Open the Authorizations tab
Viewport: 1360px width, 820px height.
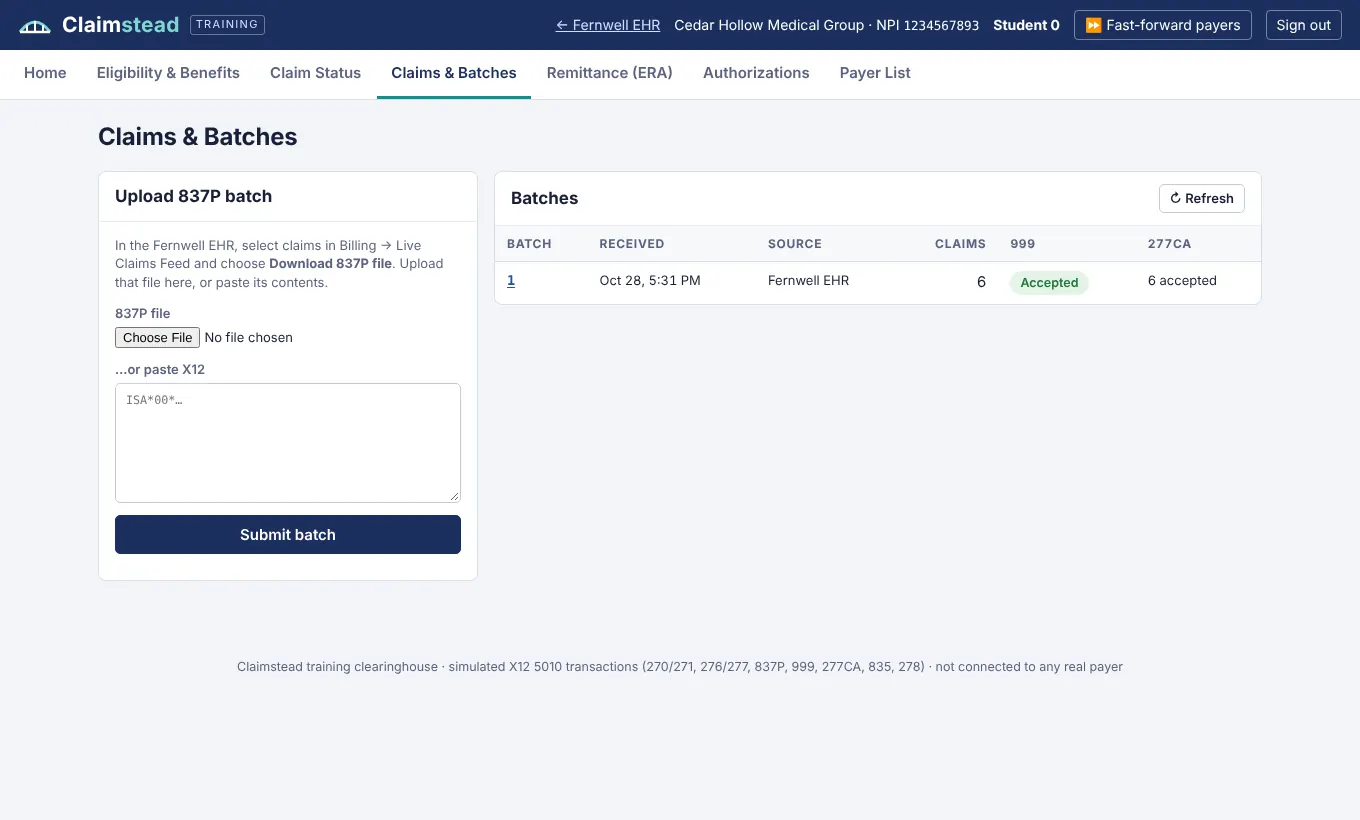point(756,73)
